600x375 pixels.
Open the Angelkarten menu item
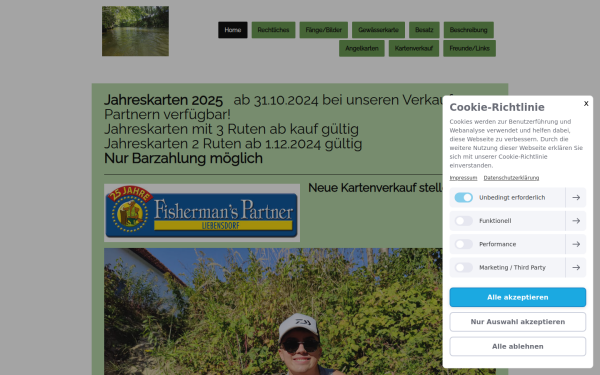tap(362, 48)
